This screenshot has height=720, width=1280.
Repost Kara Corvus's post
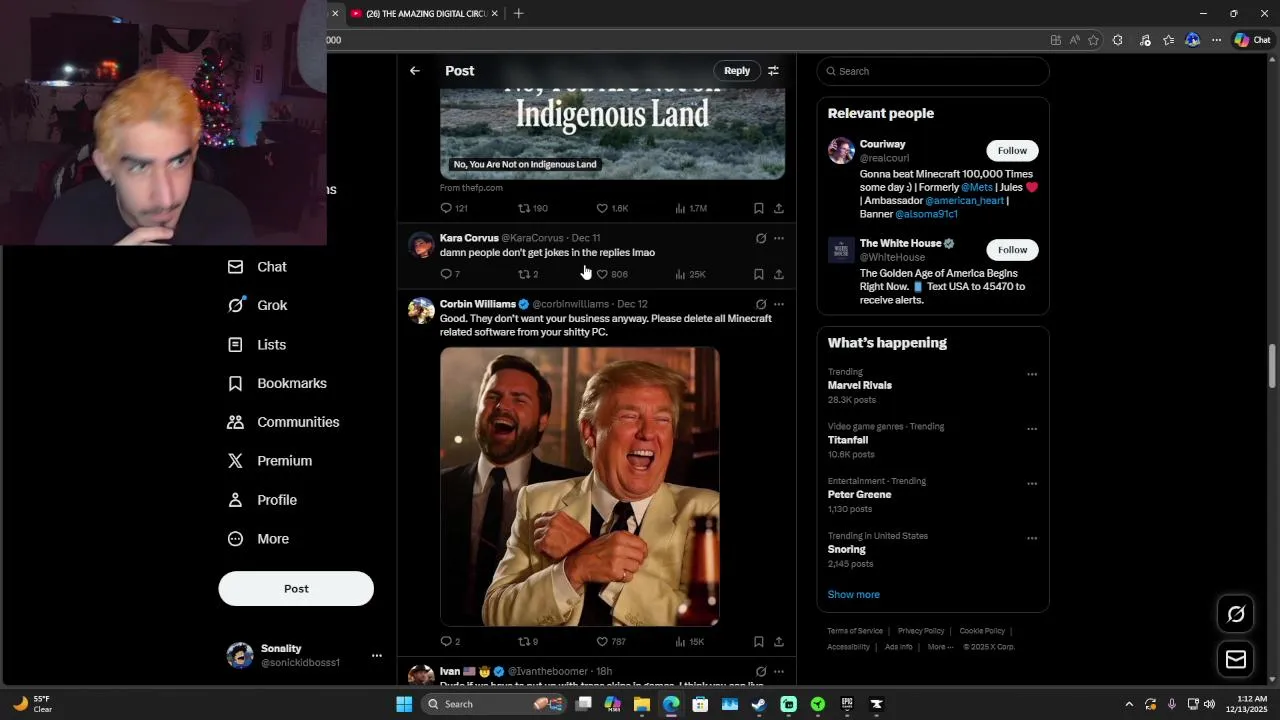pos(528,274)
